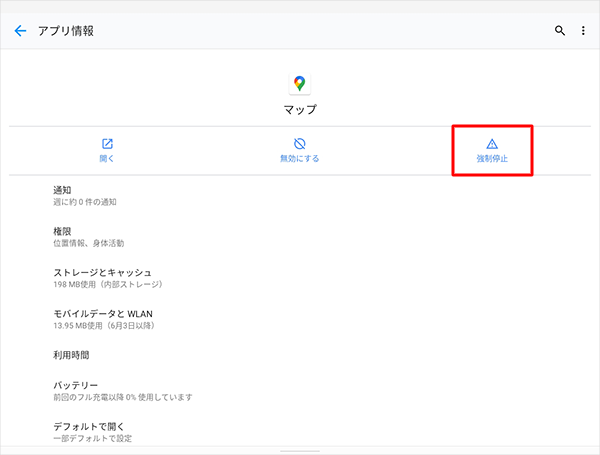Open the 通知 settings entry
Screen dimensions: 600x455
pos(85,195)
